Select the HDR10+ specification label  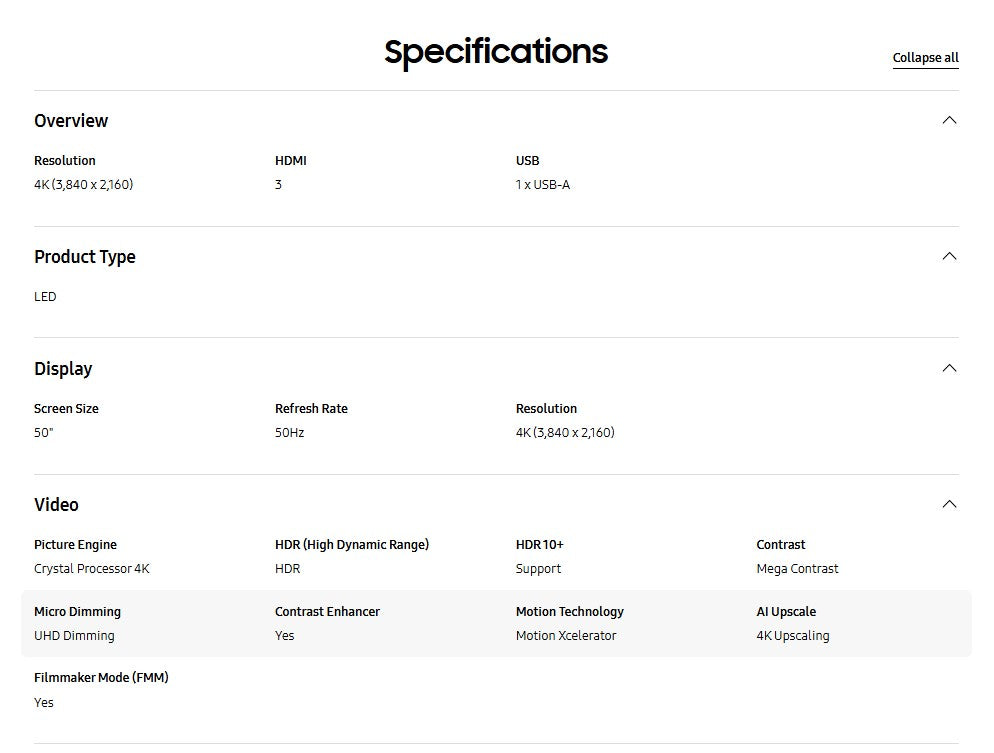540,545
